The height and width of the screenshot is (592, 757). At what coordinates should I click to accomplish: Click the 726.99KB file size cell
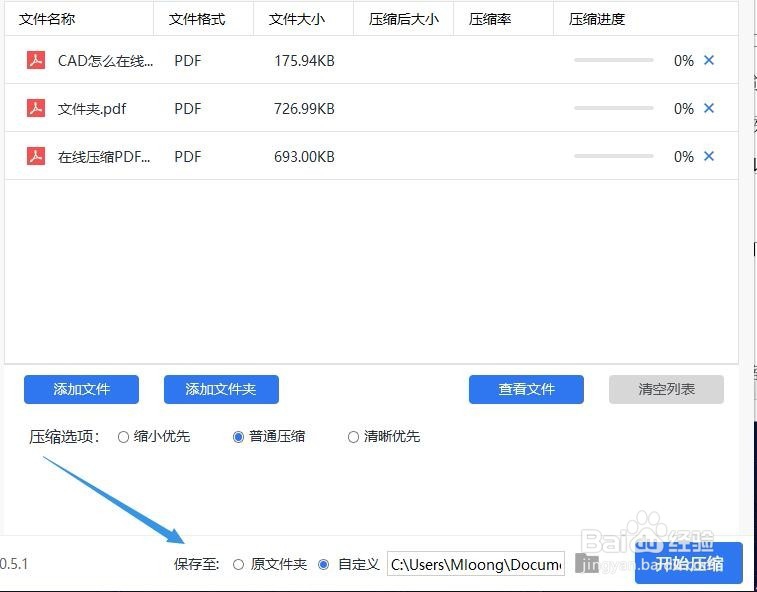(x=304, y=109)
